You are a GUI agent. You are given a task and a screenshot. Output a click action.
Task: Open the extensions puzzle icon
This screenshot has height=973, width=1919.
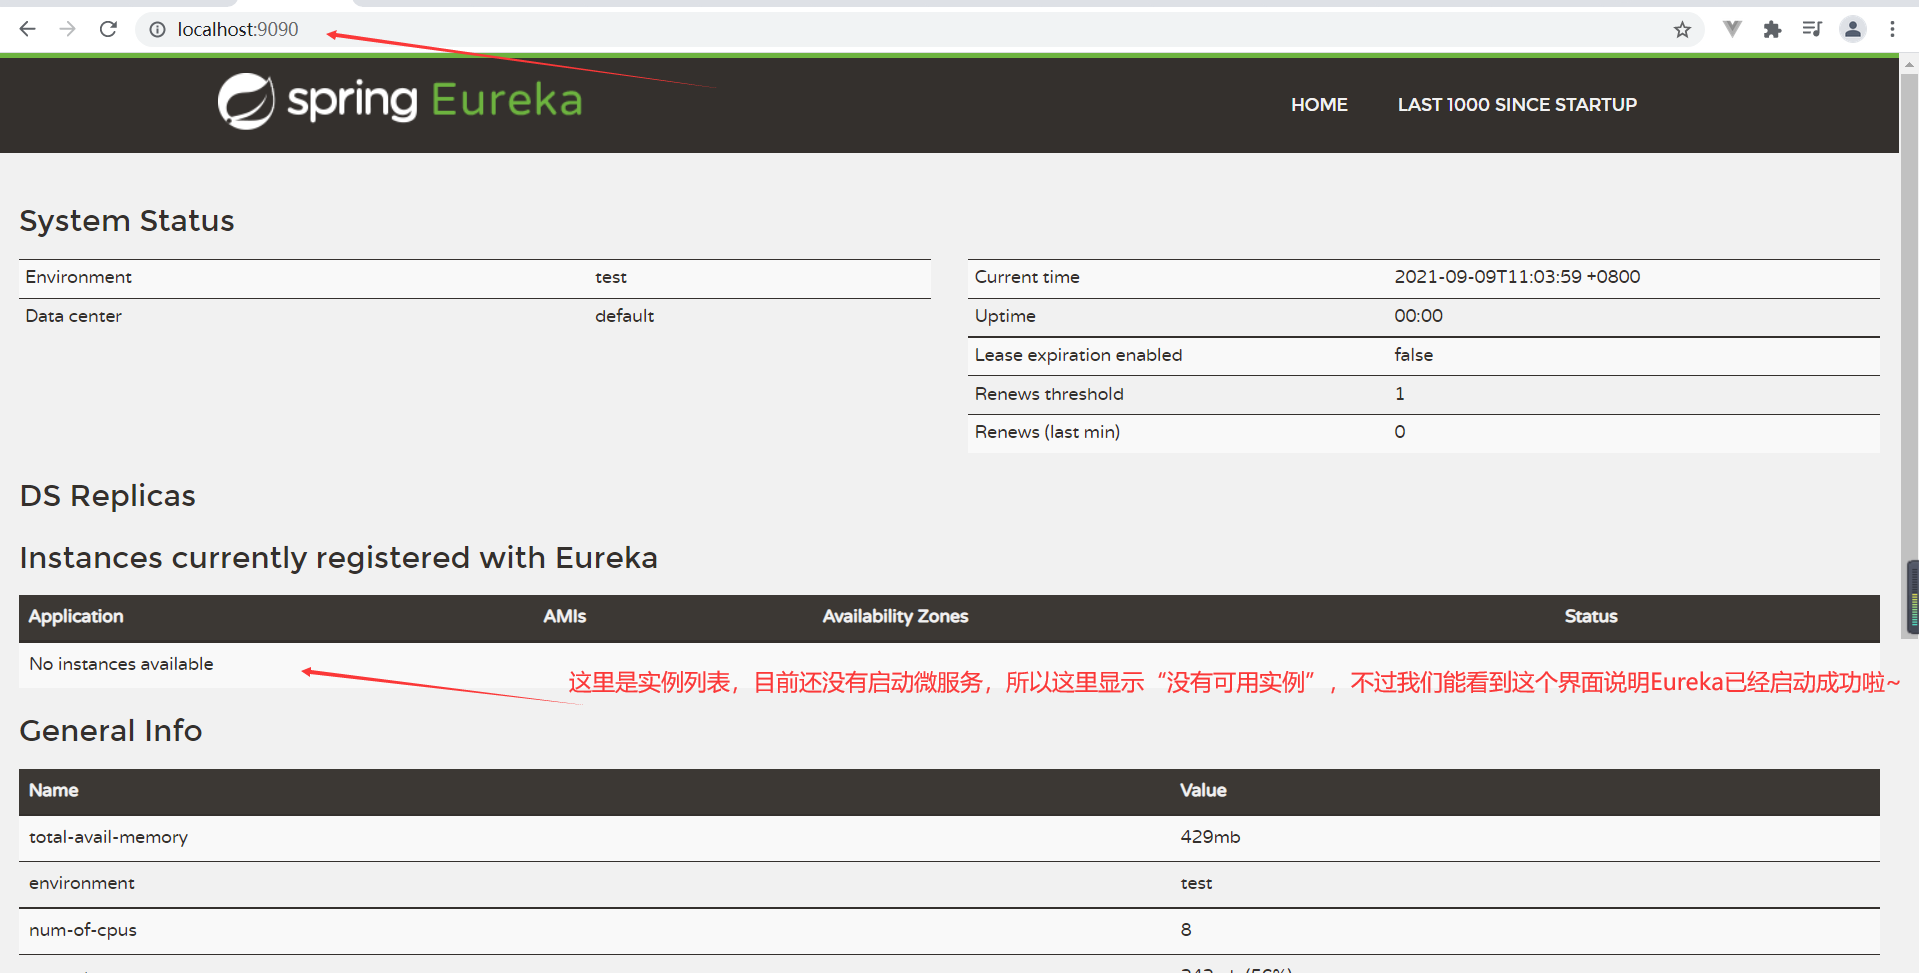click(x=1772, y=29)
